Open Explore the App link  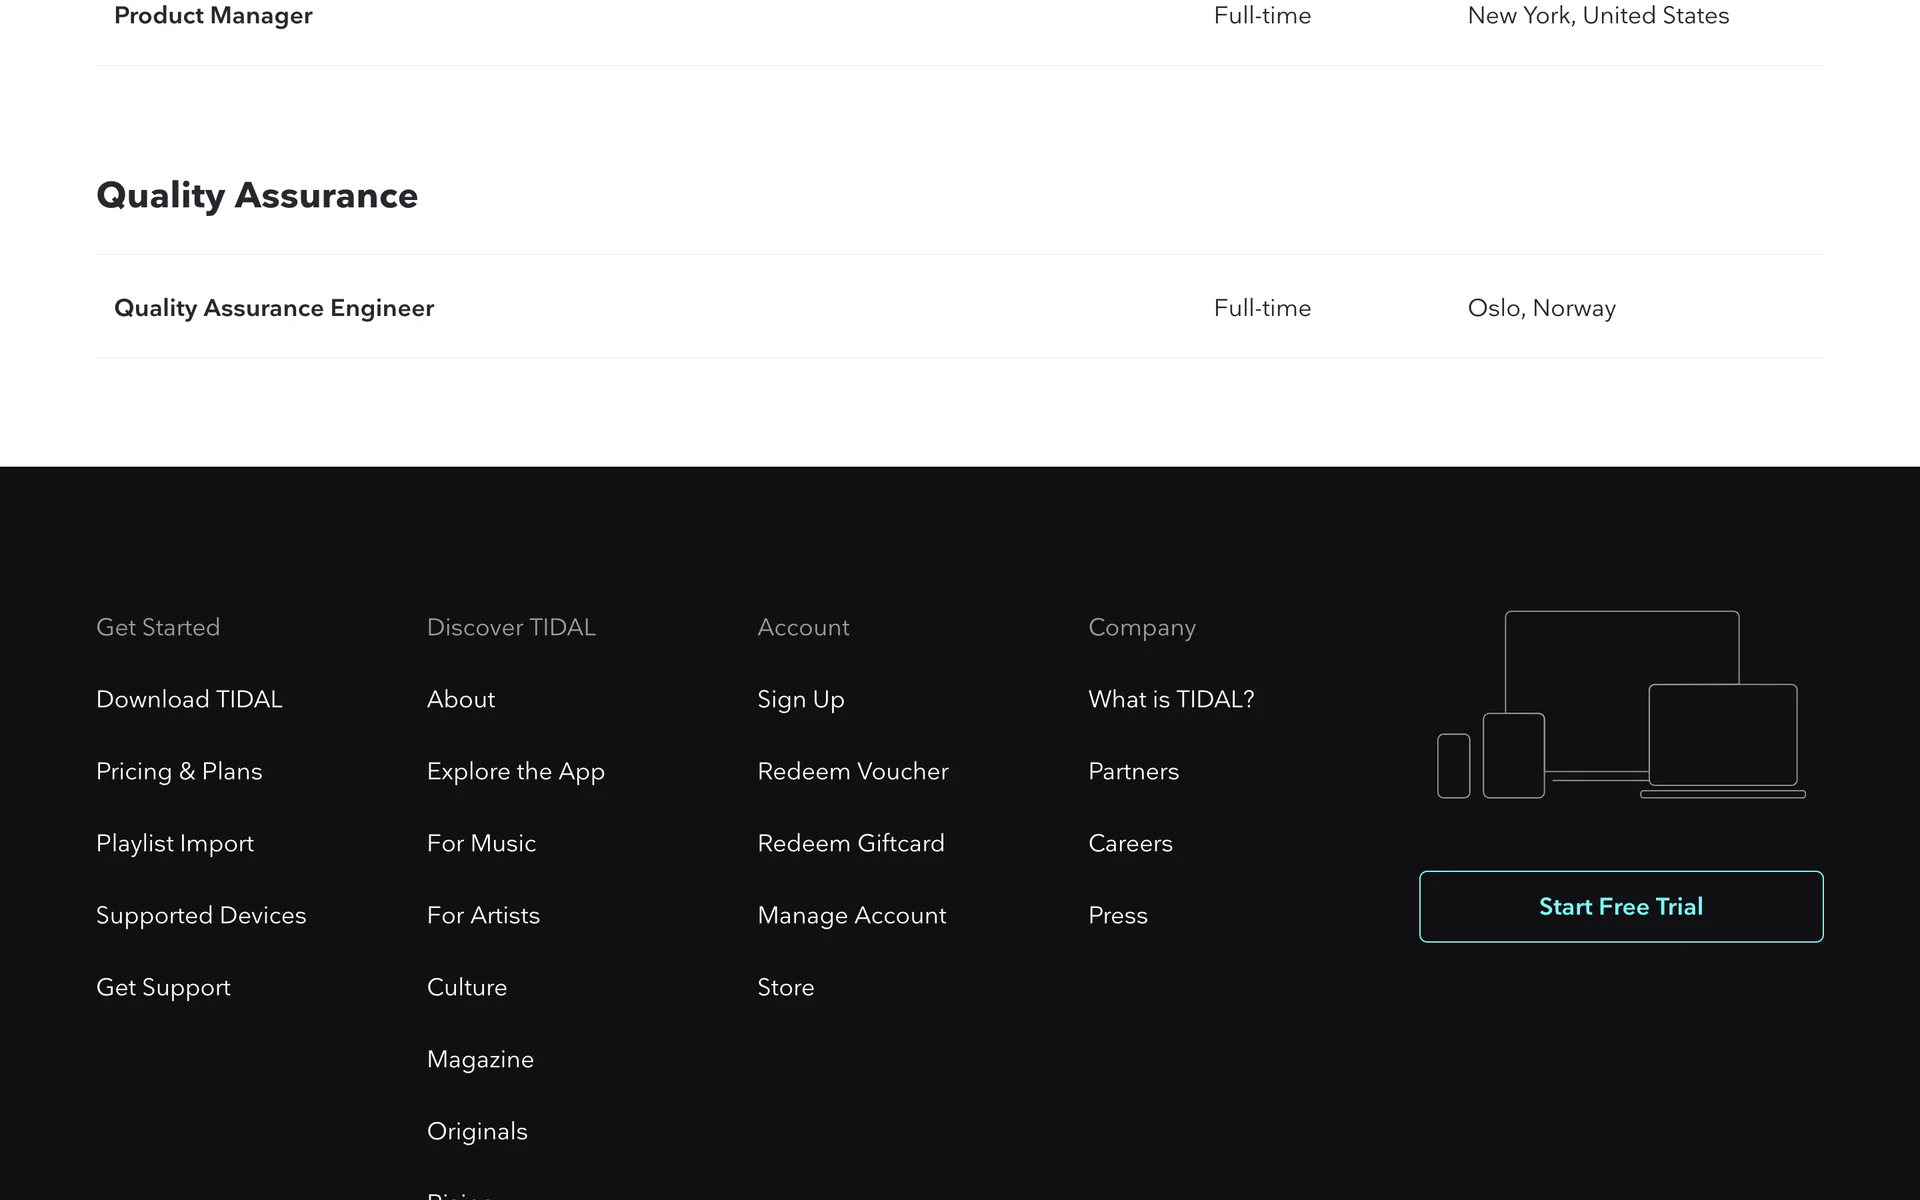[516, 771]
